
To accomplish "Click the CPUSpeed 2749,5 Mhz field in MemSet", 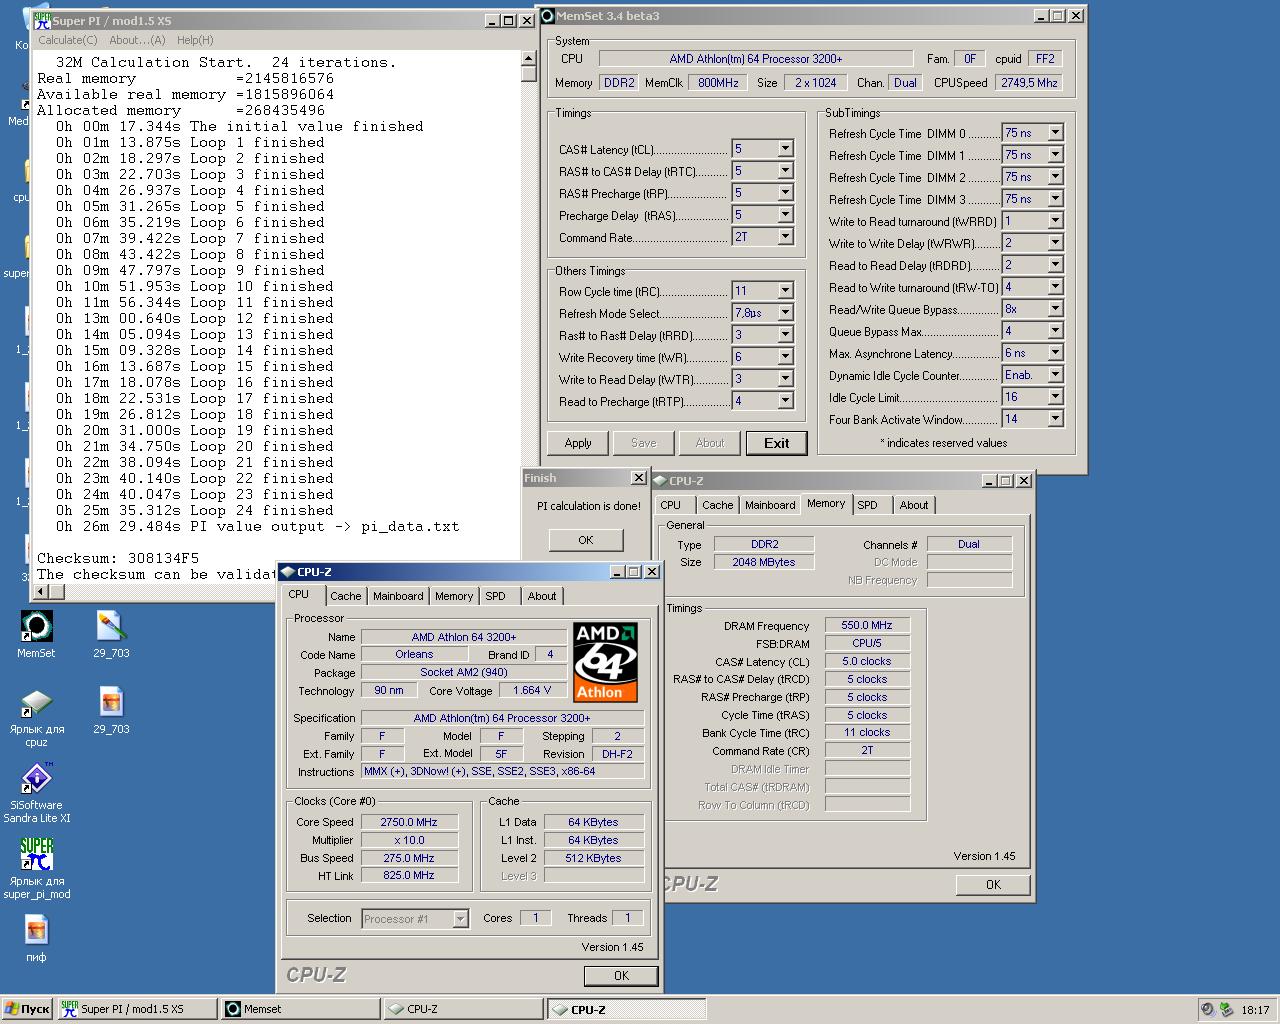I will pos(1029,83).
